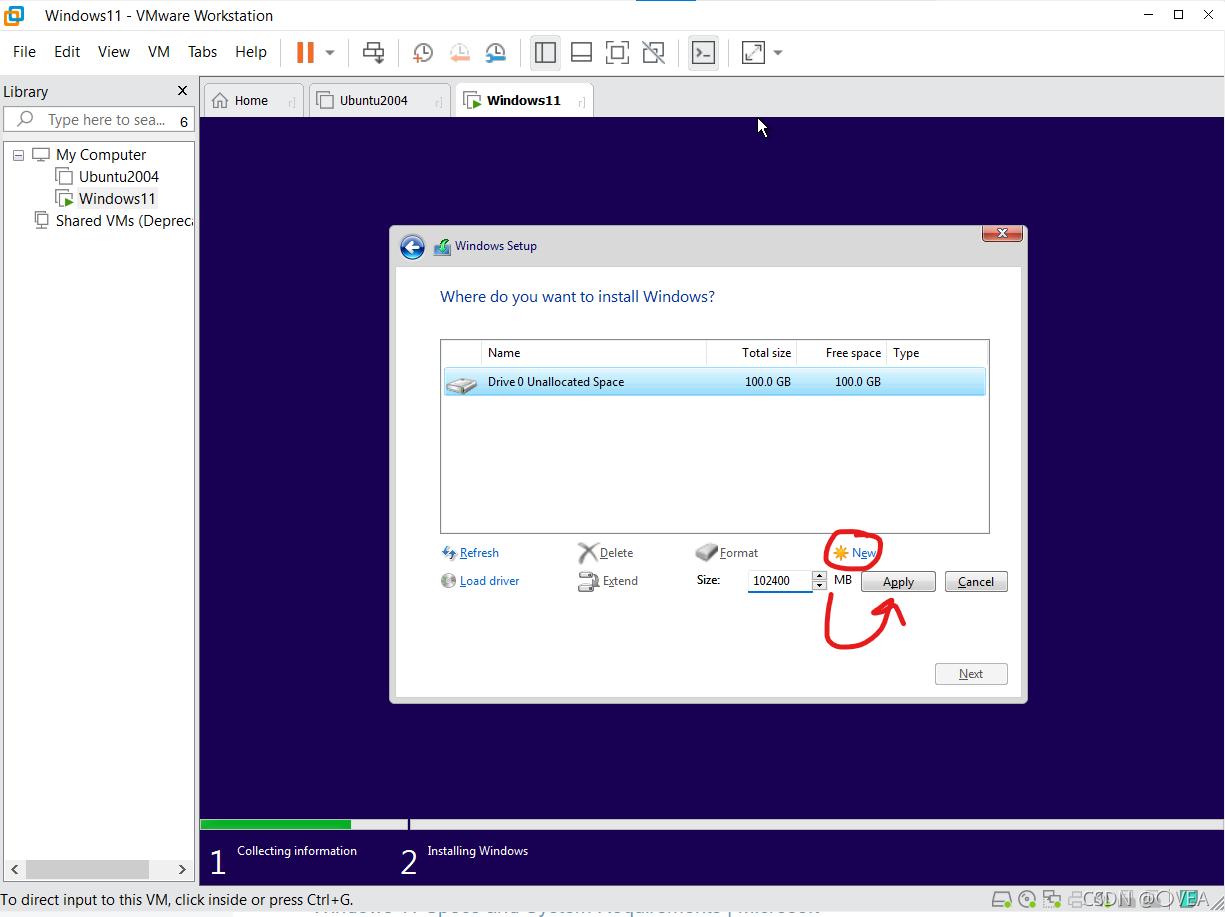Switch to the Ubuntu2004 tab

(x=379, y=100)
